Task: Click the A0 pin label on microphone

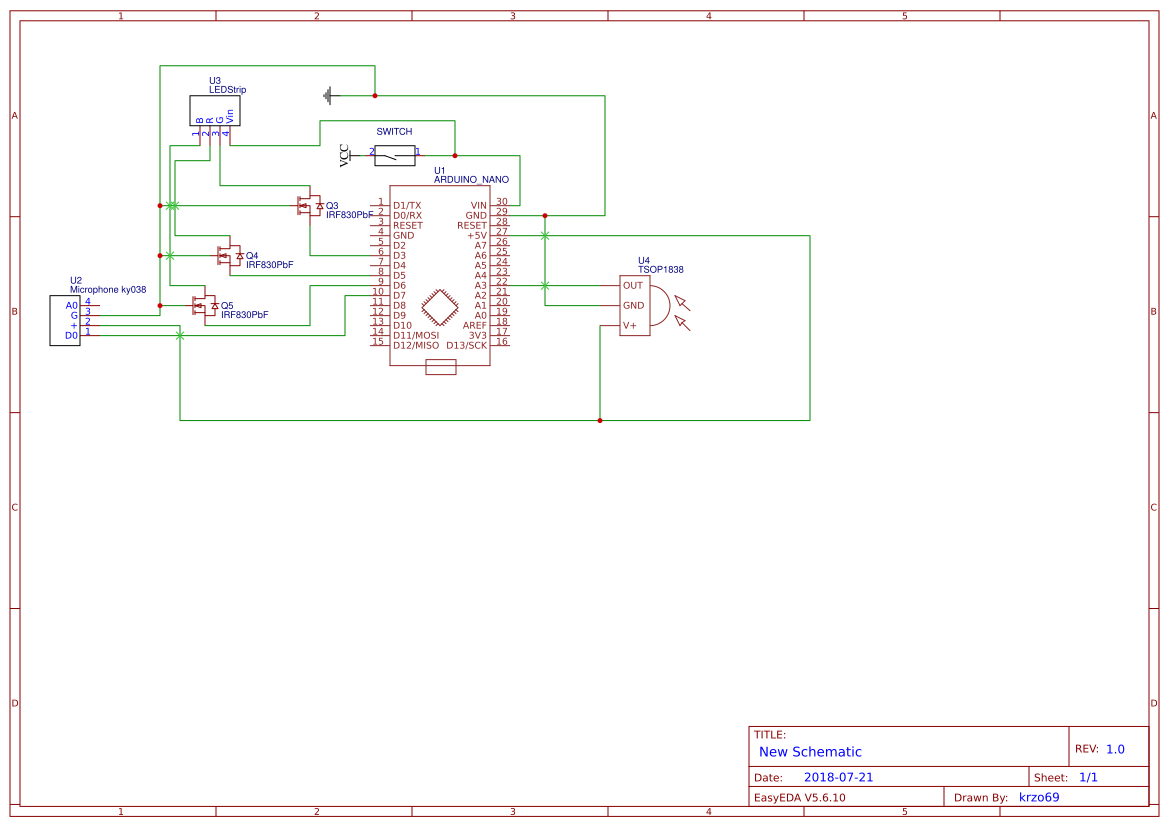Action: (x=72, y=306)
